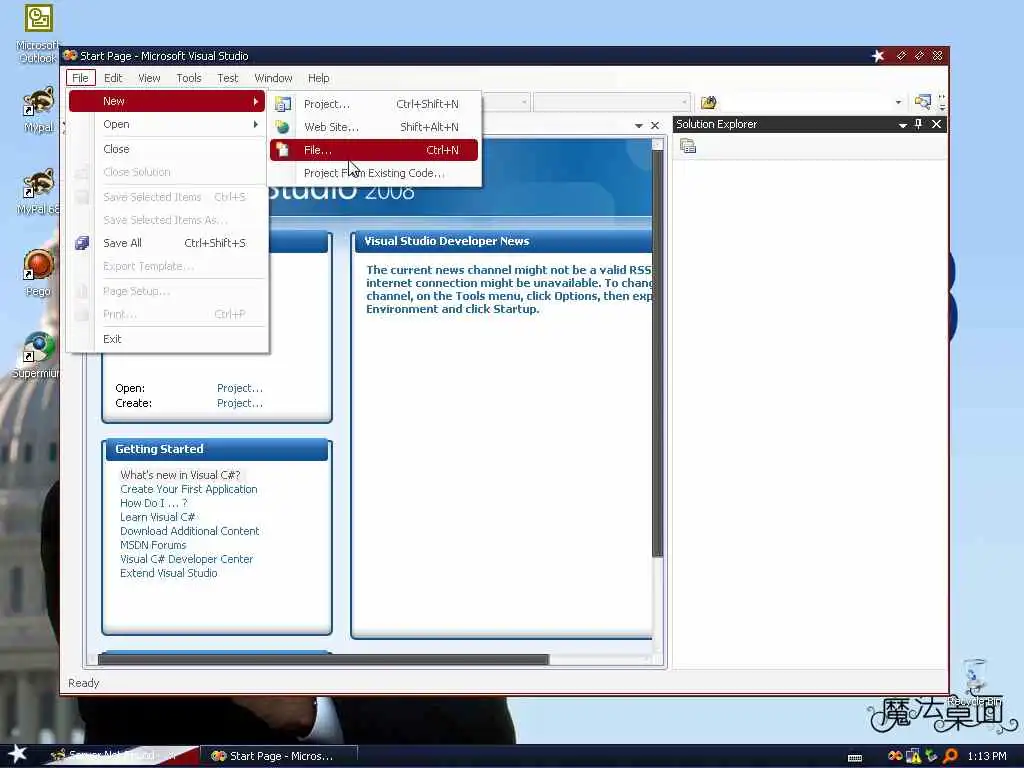Screen dimensions: 1024x768
Task: Click the star button in Visual Studio title bar
Action: [x=878, y=56]
